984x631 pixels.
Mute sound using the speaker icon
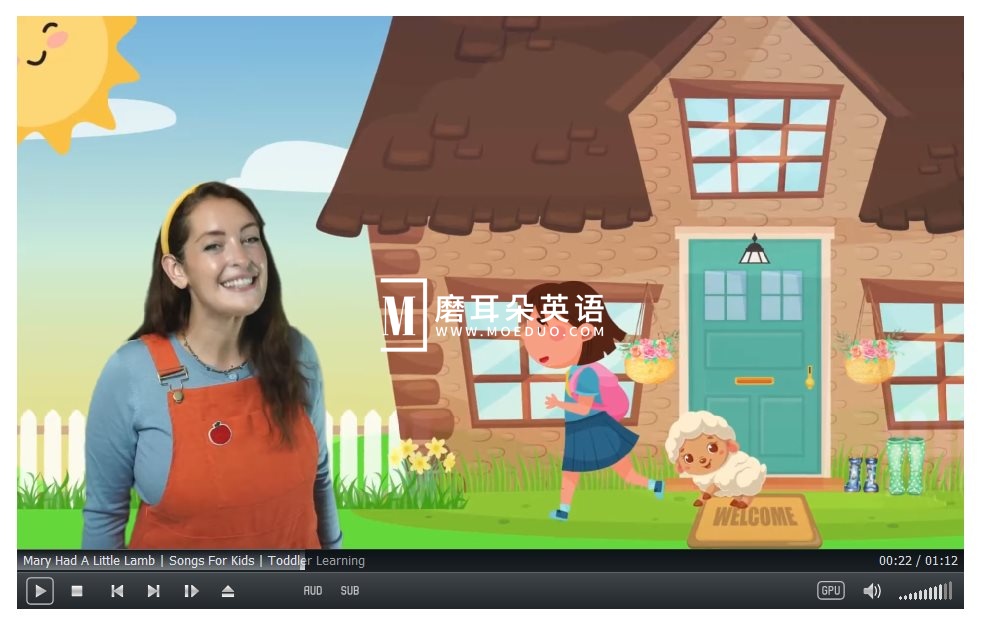[x=872, y=591]
